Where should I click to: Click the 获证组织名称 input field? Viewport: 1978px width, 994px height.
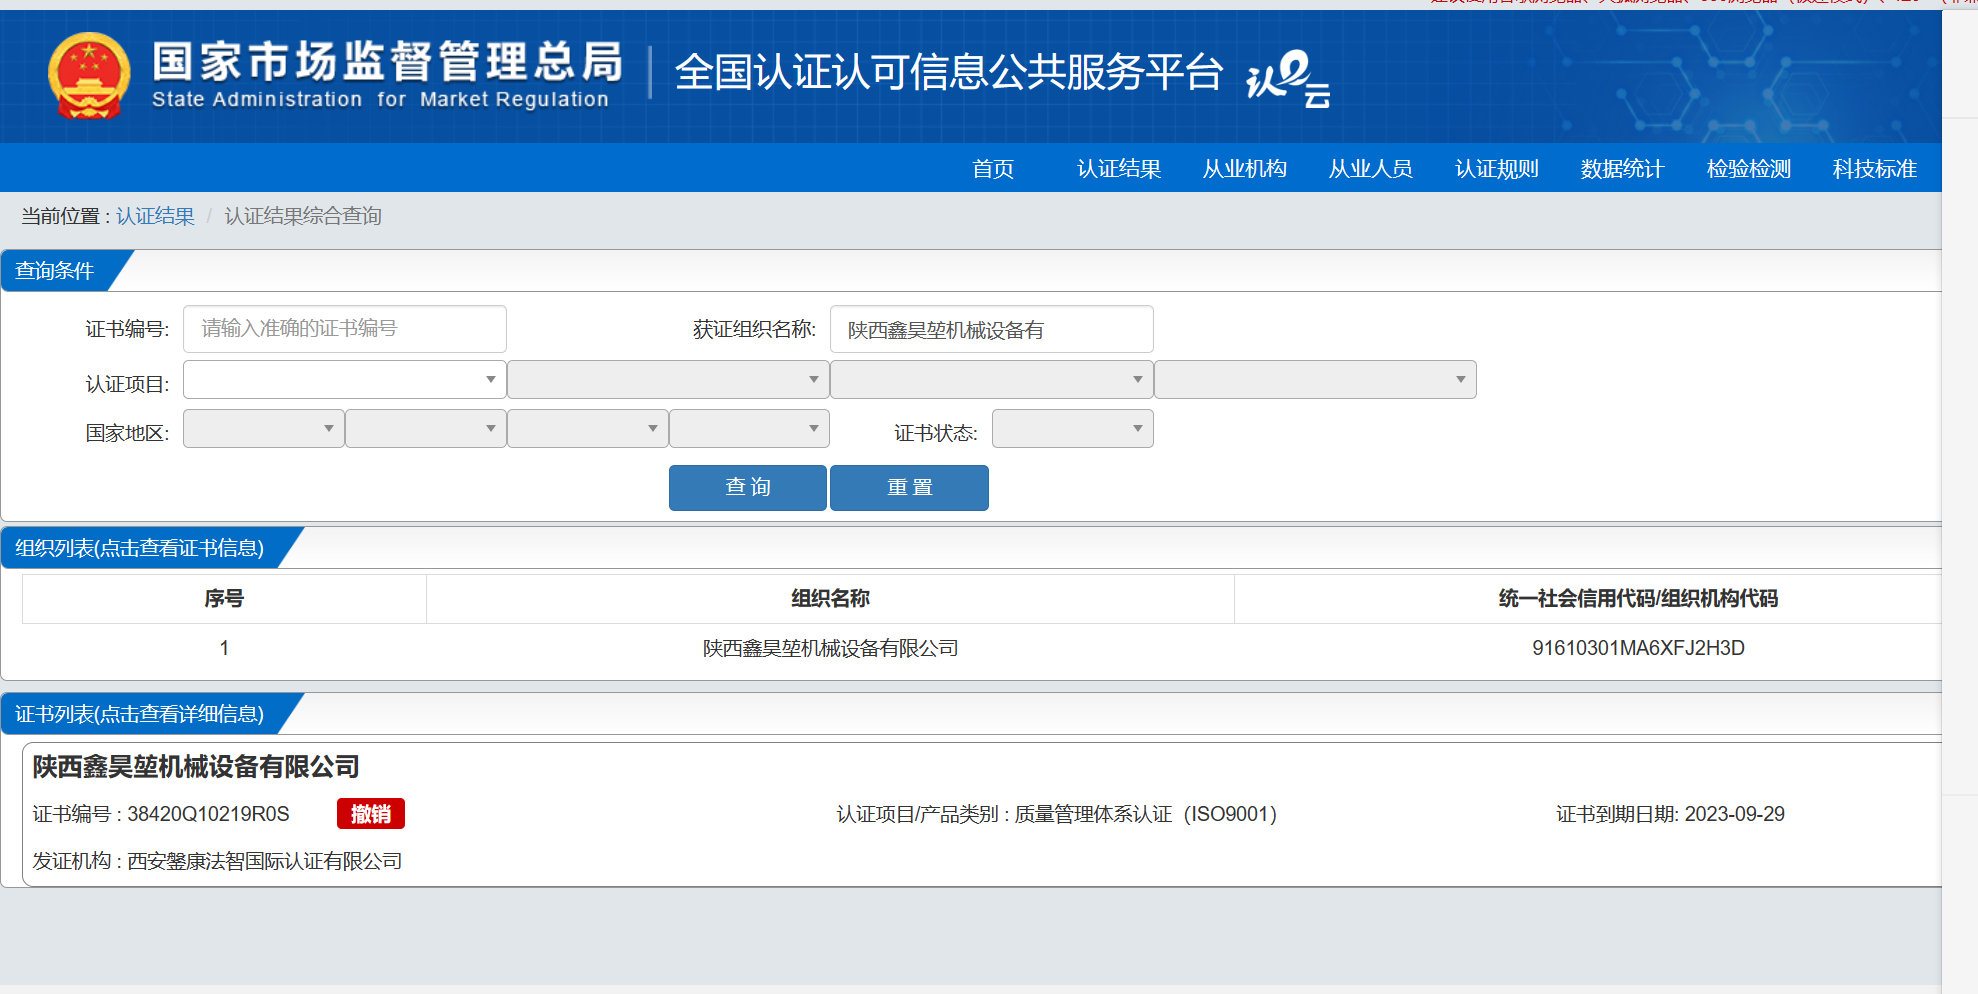(x=992, y=329)
